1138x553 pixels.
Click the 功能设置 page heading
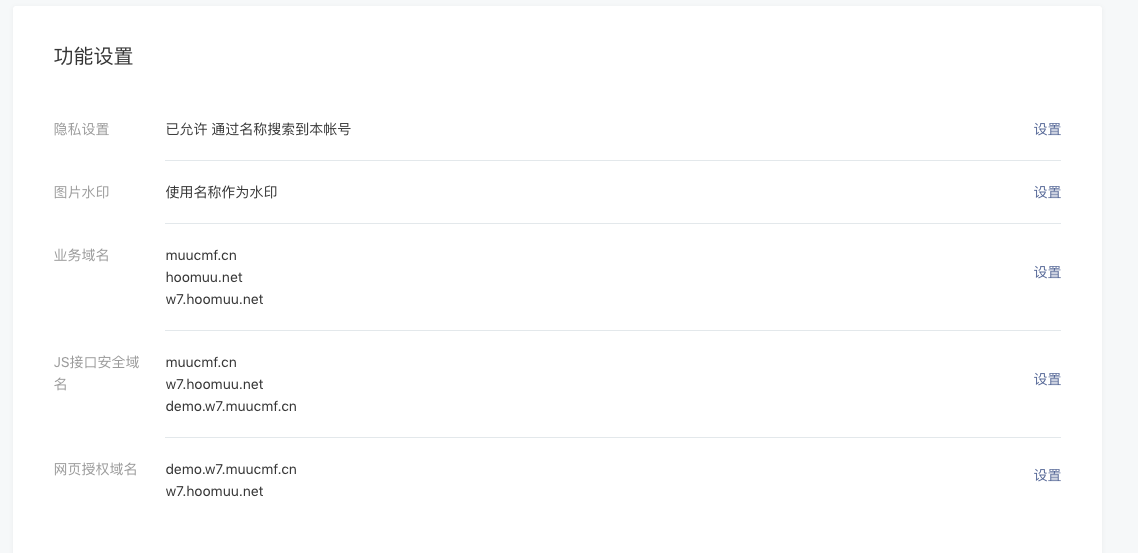point(94,57)
